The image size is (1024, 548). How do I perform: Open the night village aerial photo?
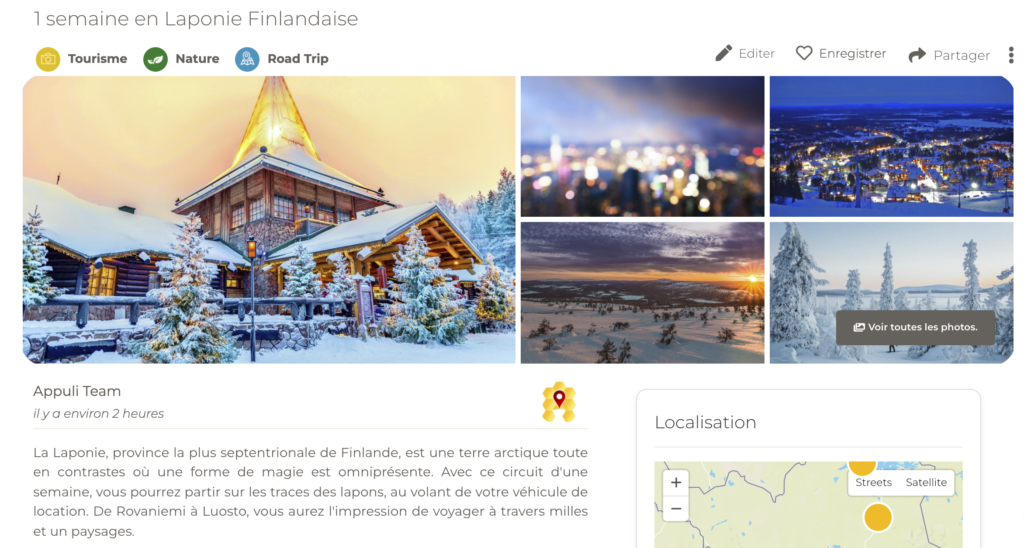pos(891,146)
